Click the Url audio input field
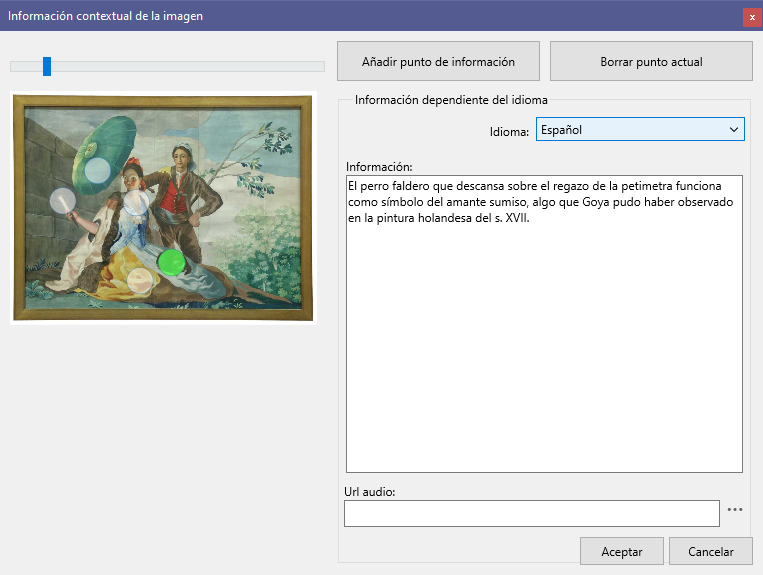This screenshot has height=575, width=763. point(531,513)
